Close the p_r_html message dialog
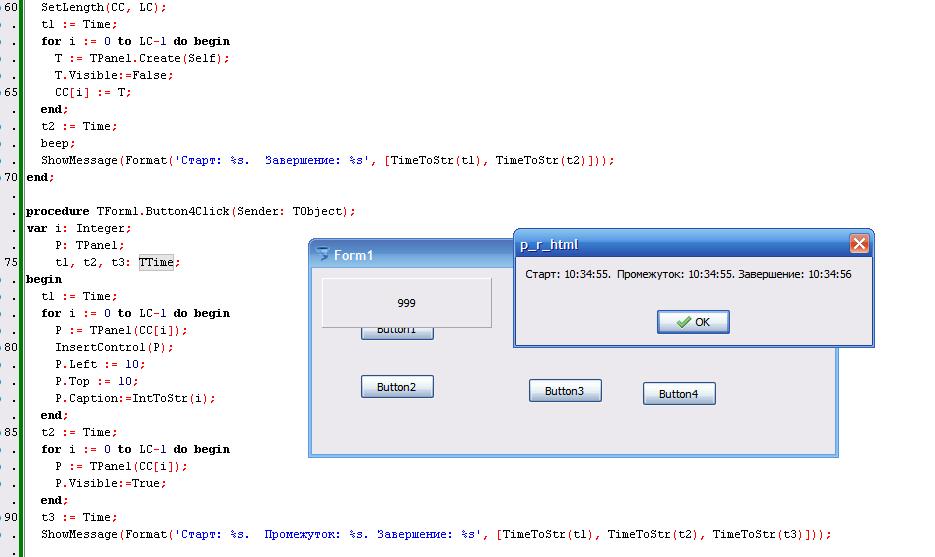935x557 pixels. click(858, 244)
